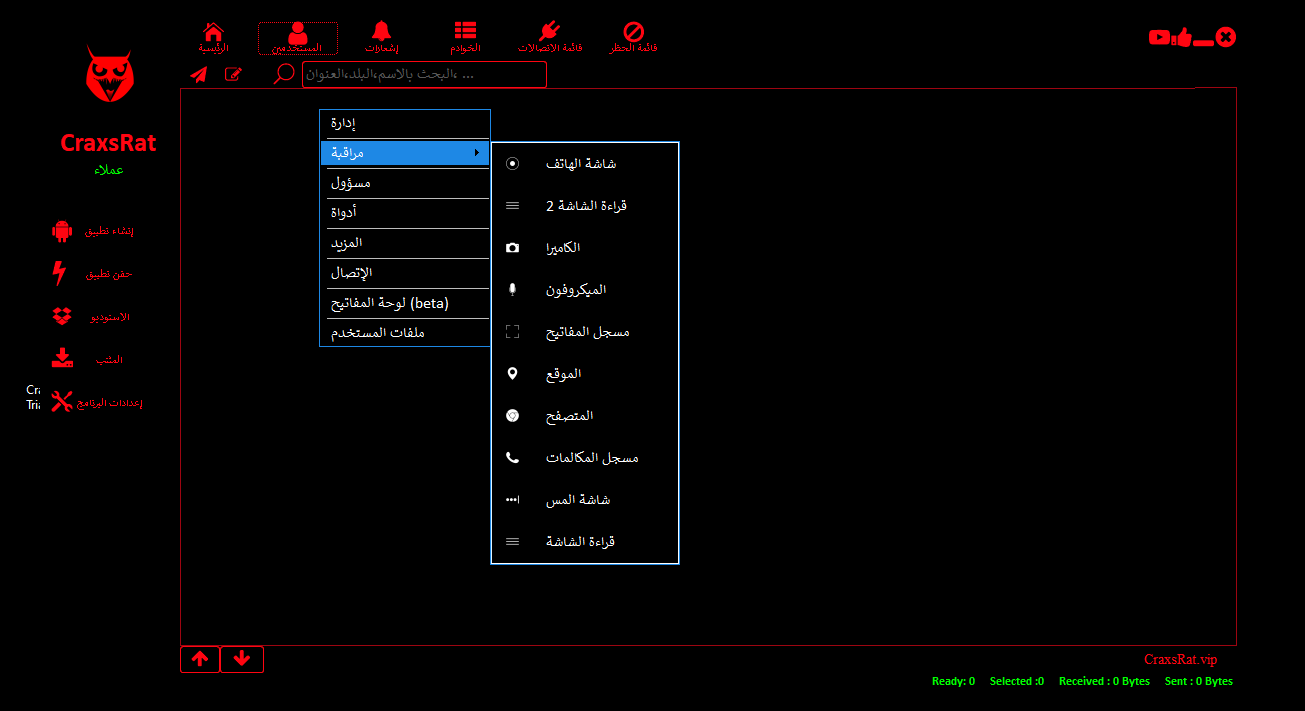The image size is (1305, 711).
Task: Click the "Received : 0 Bytes" status text
Action: pyautogui.click(x=1104, y=682)
